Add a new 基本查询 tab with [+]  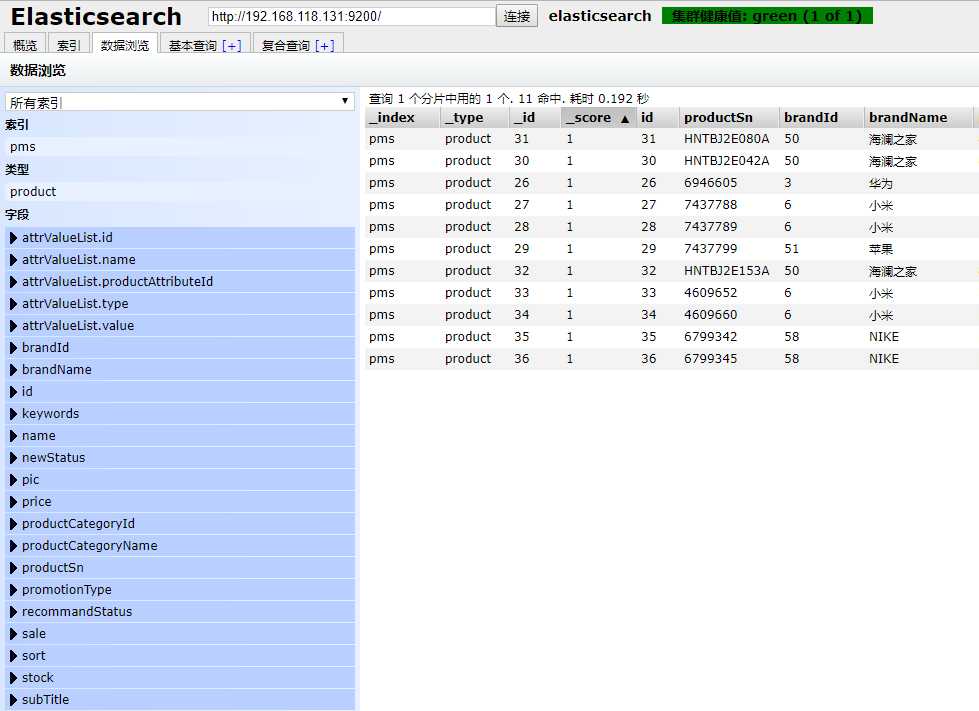click(x=232, y=46)
